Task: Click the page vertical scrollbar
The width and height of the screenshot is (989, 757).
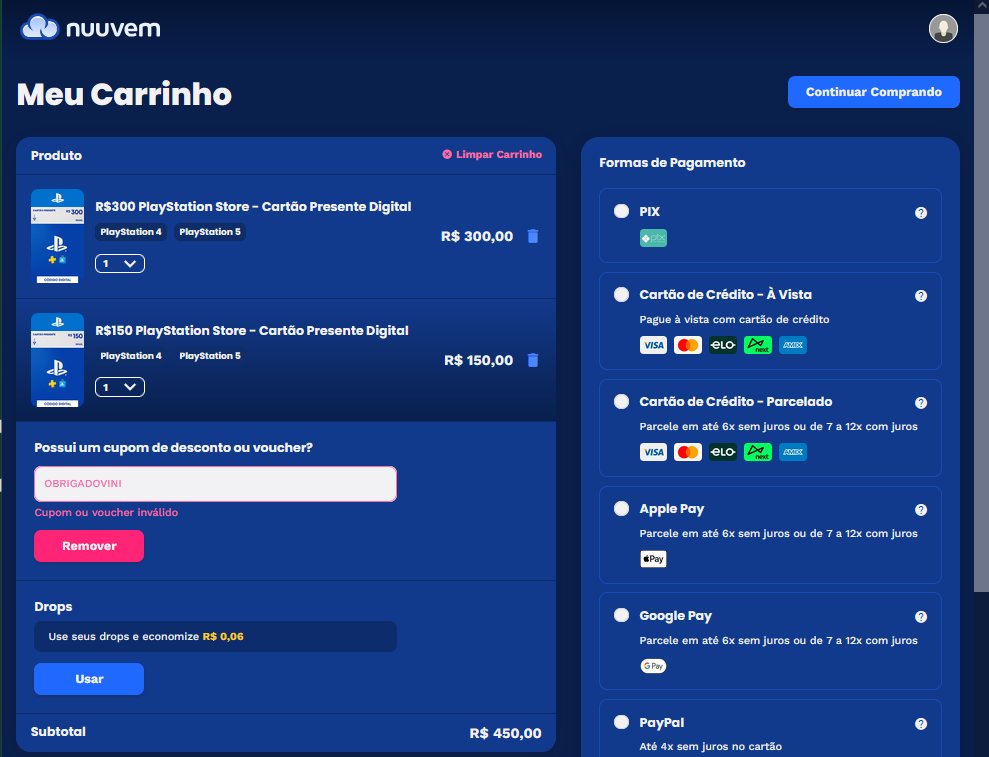Action: pos(981,303)
